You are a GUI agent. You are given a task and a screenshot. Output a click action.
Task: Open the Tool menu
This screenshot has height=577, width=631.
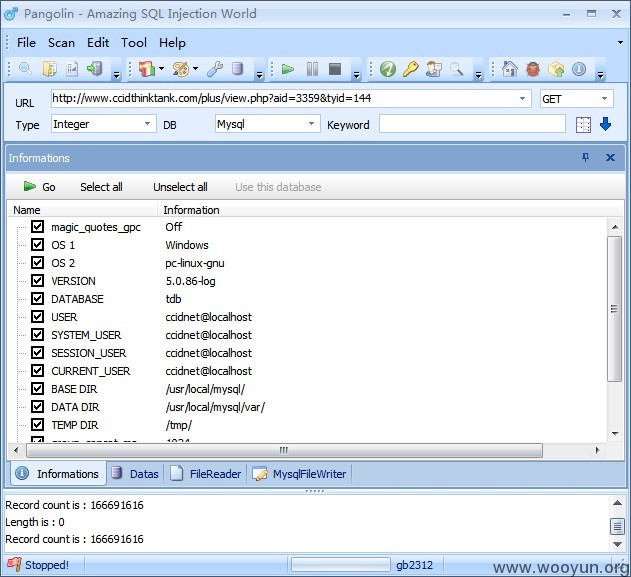[x=134, y=43]
